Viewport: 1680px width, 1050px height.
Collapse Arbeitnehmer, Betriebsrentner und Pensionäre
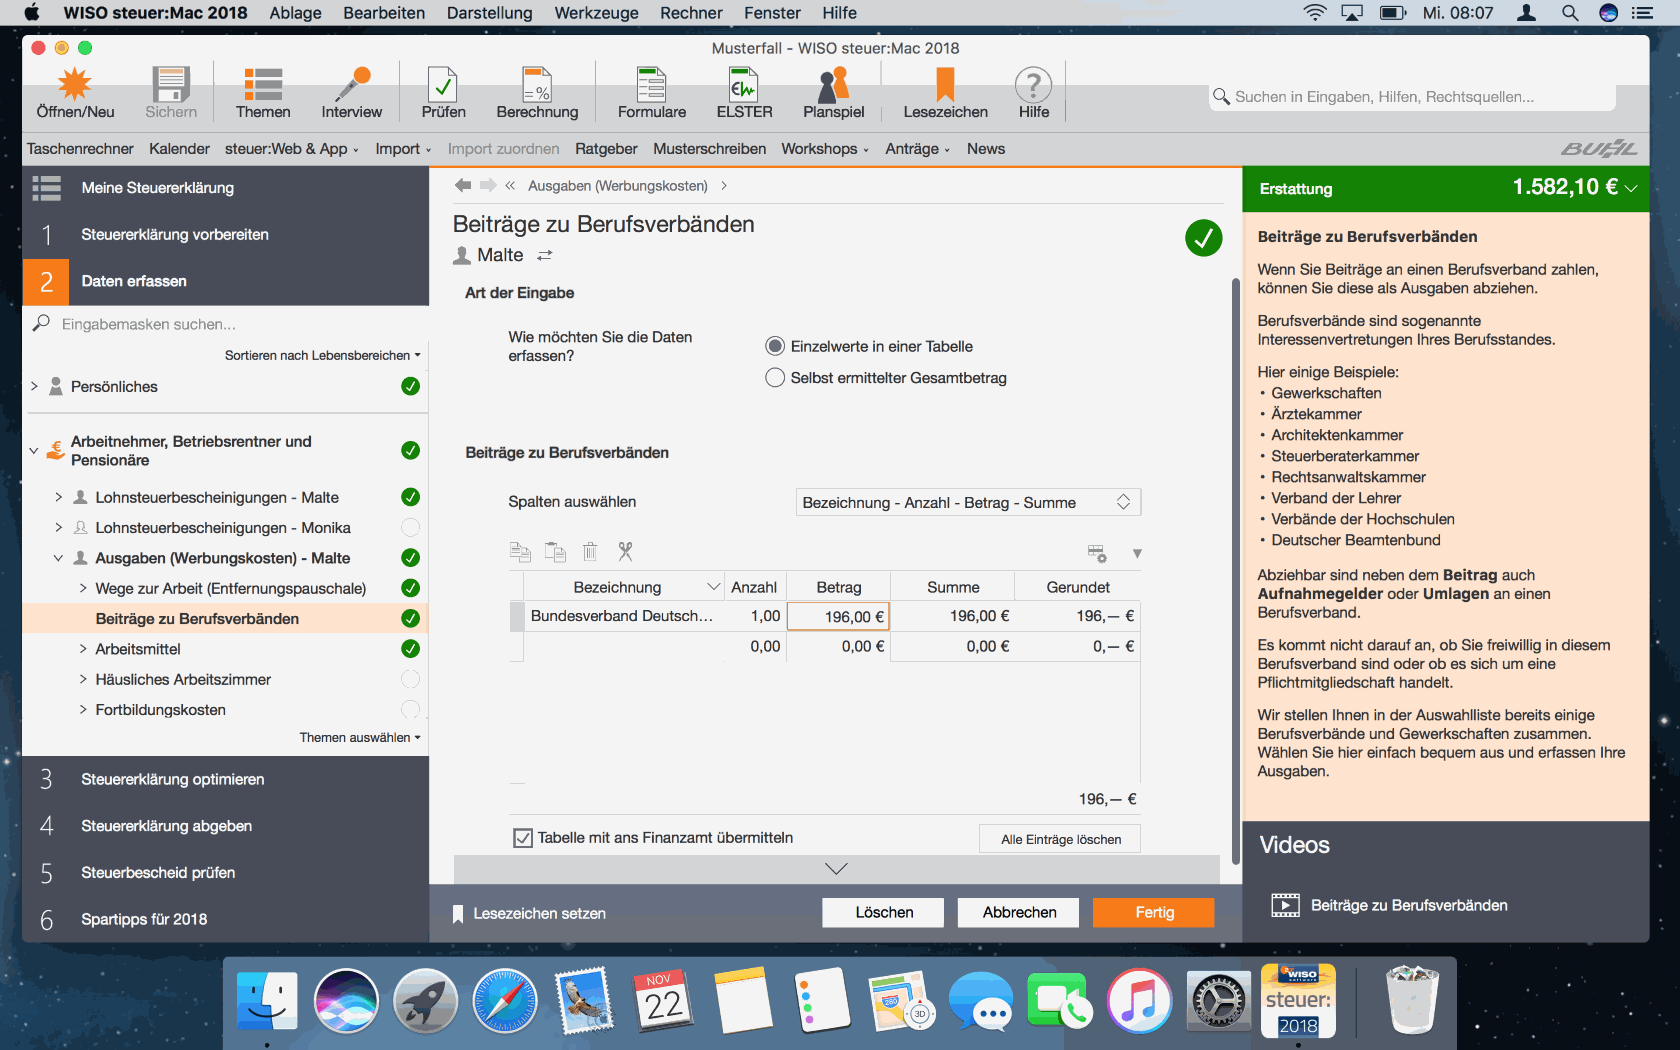pyautogui.click(x=34, y=451)
